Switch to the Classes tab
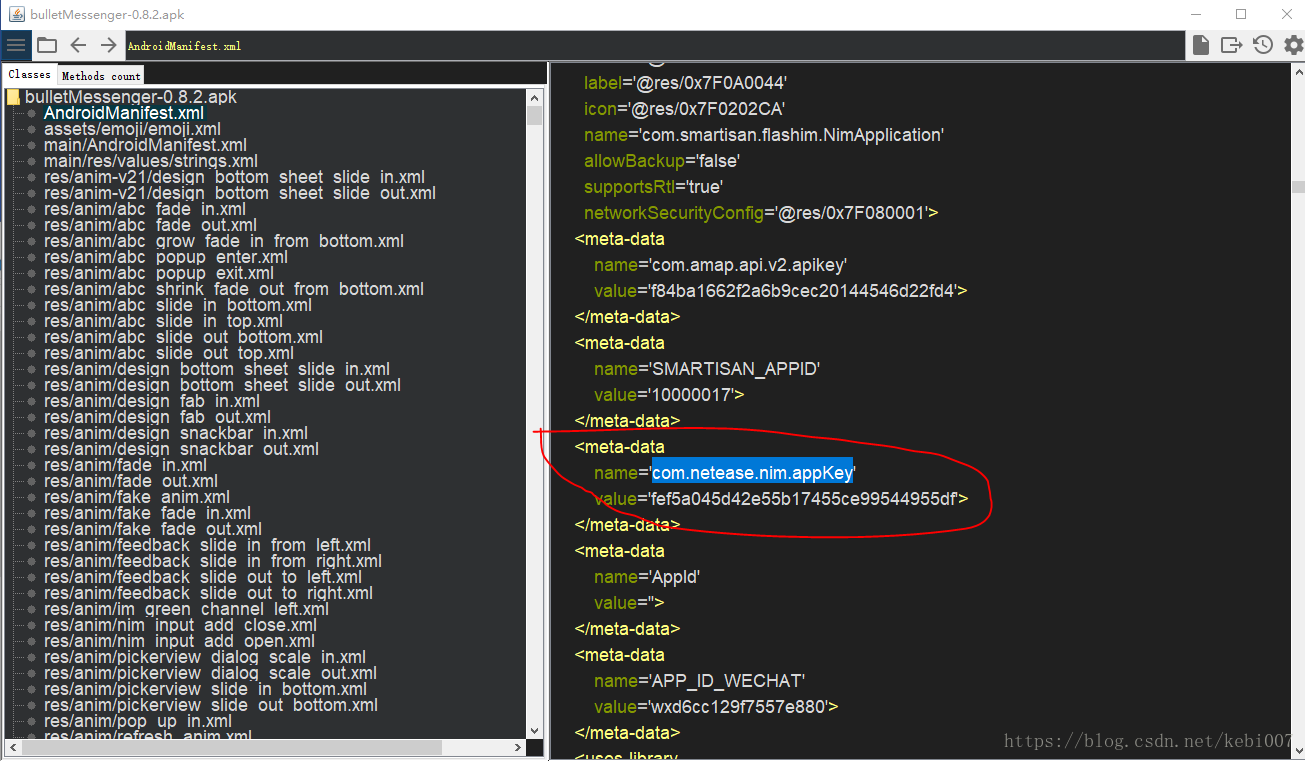This screenshot has width=1305, height=761. pyautogui.click(x=29, y=74)
